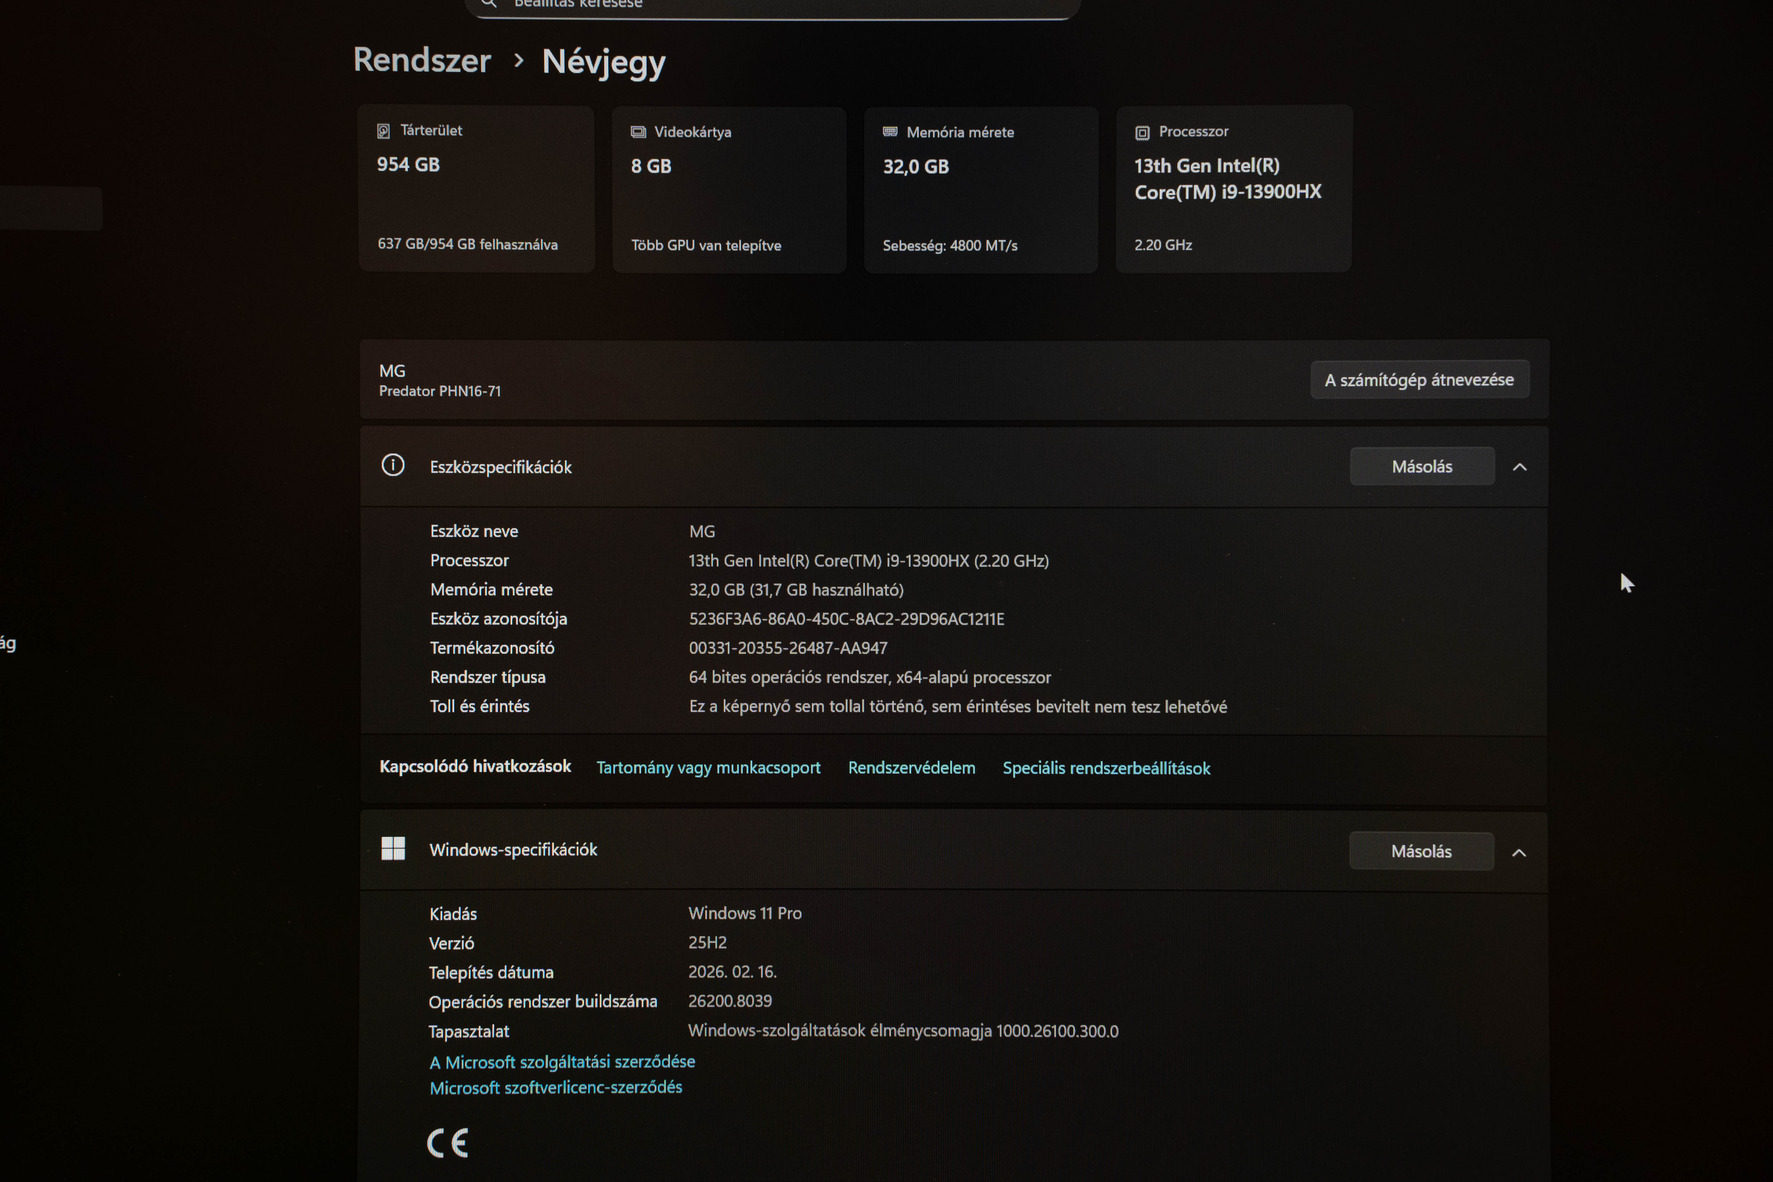
Task: Click the 64 bites operációs rendszer value
Action: click(870, 677)
